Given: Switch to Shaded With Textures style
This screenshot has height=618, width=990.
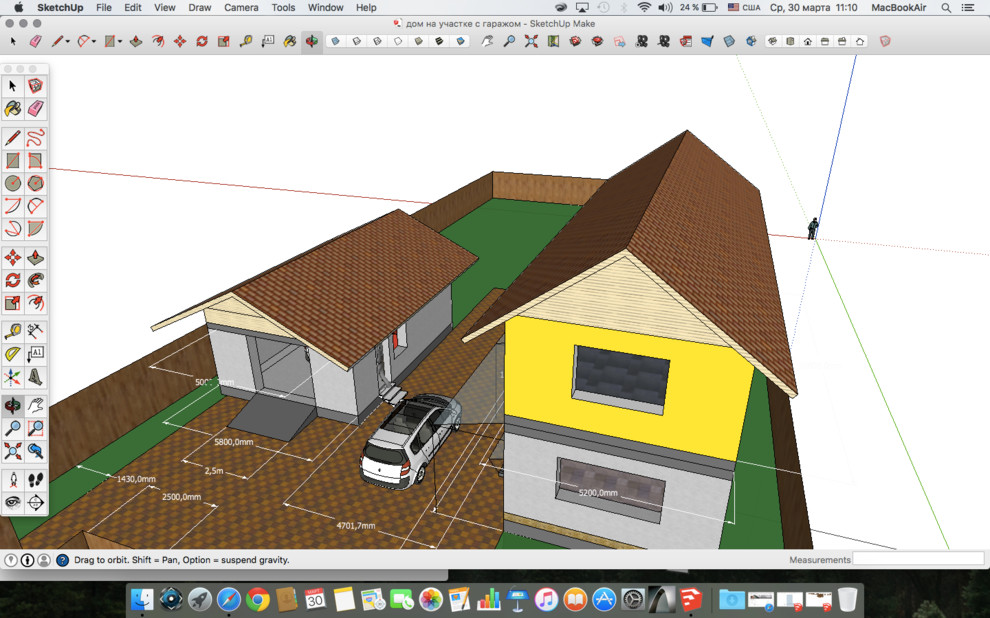Looking at the screenshot, I should tap(440, 42).
